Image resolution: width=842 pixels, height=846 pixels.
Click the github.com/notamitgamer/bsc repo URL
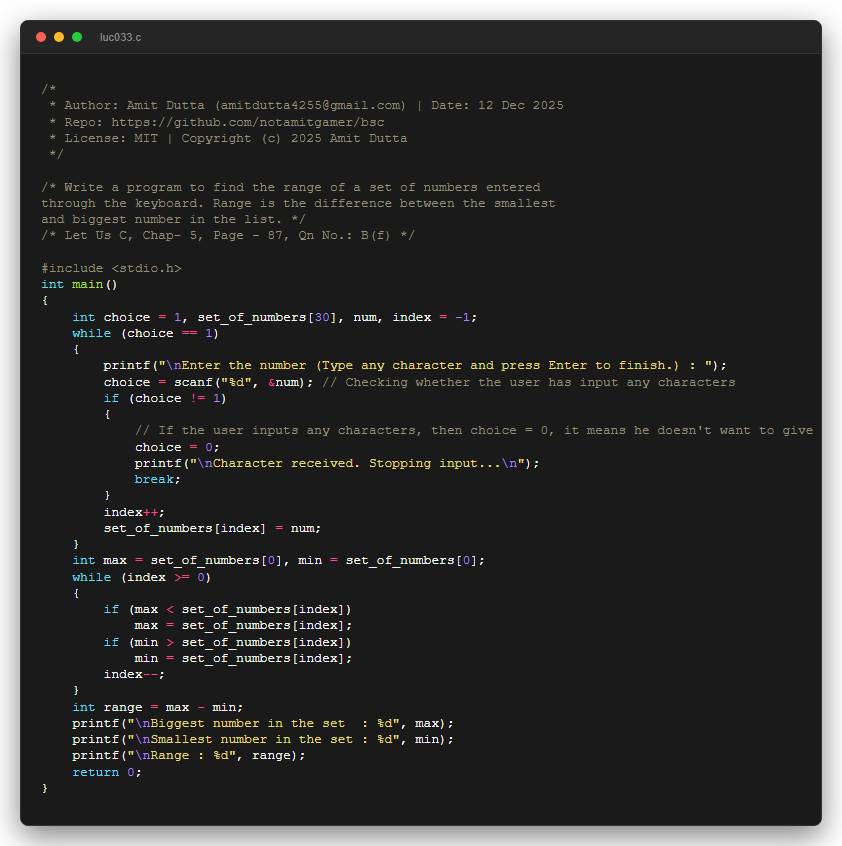248,122
